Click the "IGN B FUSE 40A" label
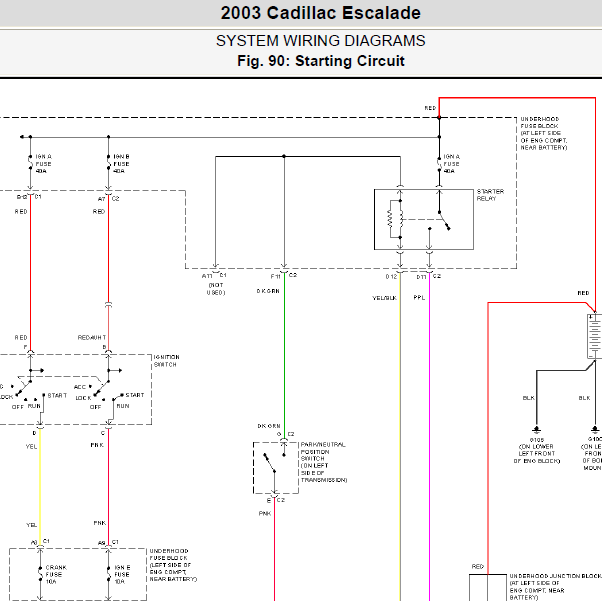This screenshot has height=601, width=602. (121, 164)
